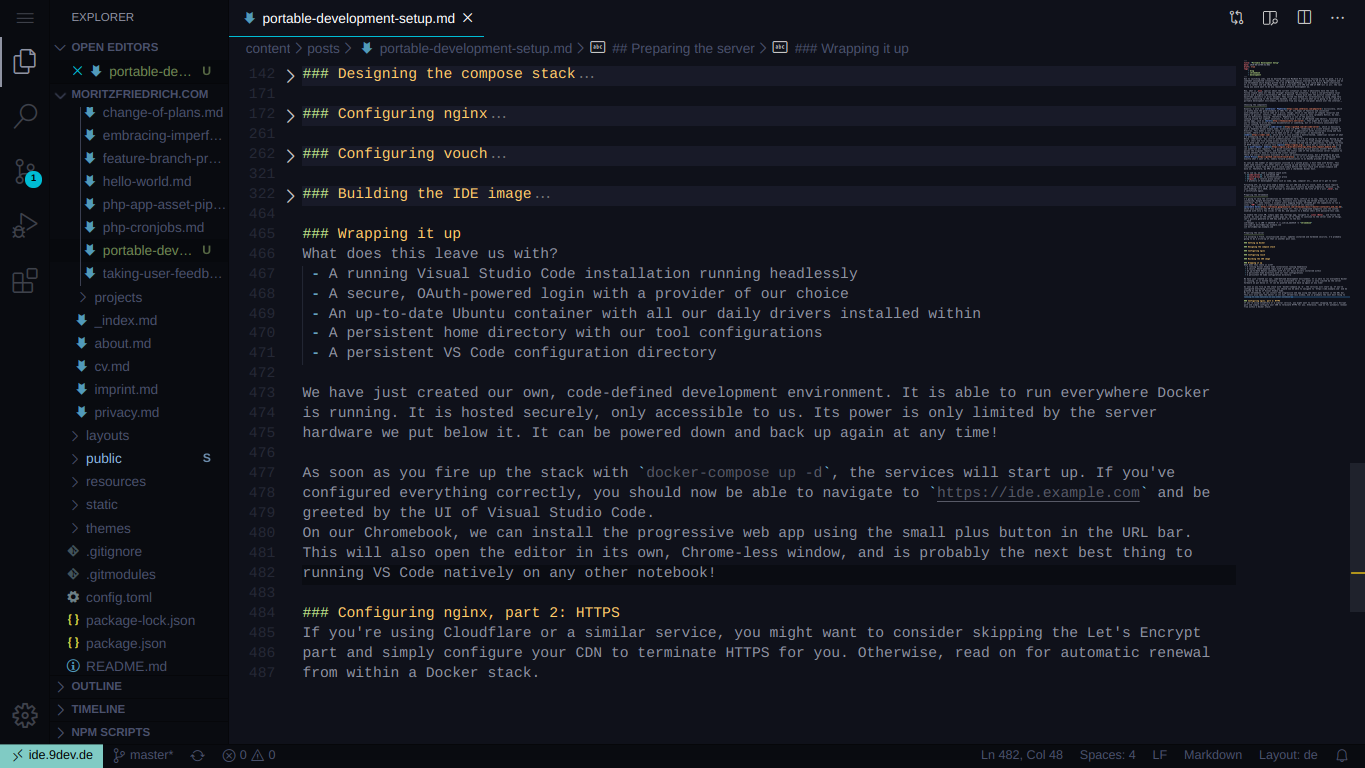Open package-lock.json file

click(x=140, y=620)
